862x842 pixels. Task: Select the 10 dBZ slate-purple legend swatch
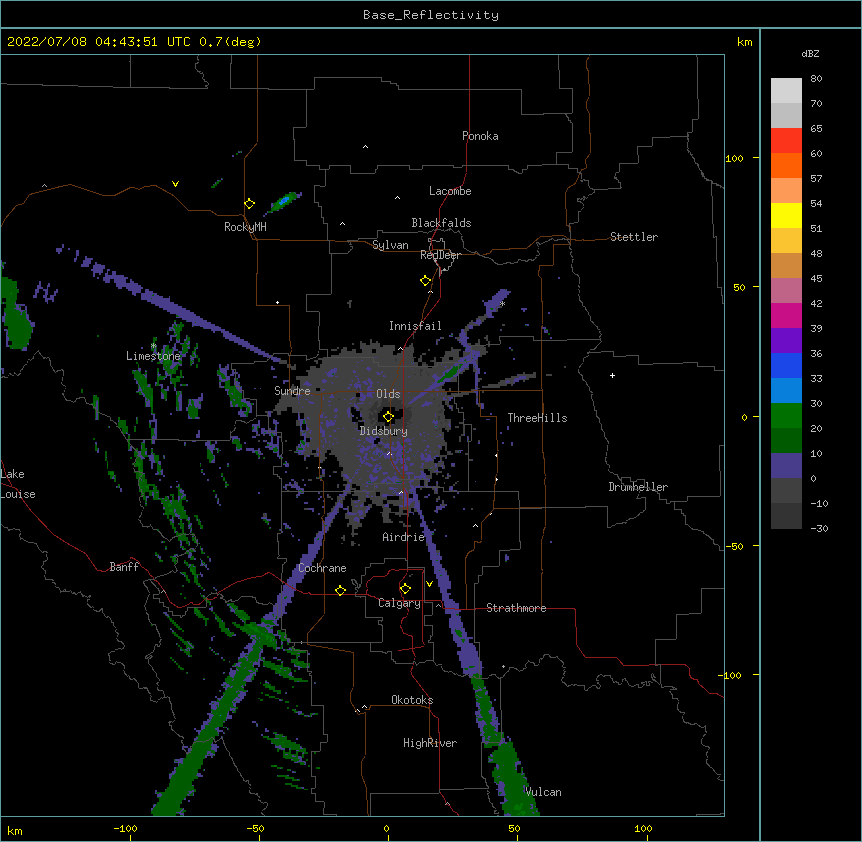click(786, 466)
